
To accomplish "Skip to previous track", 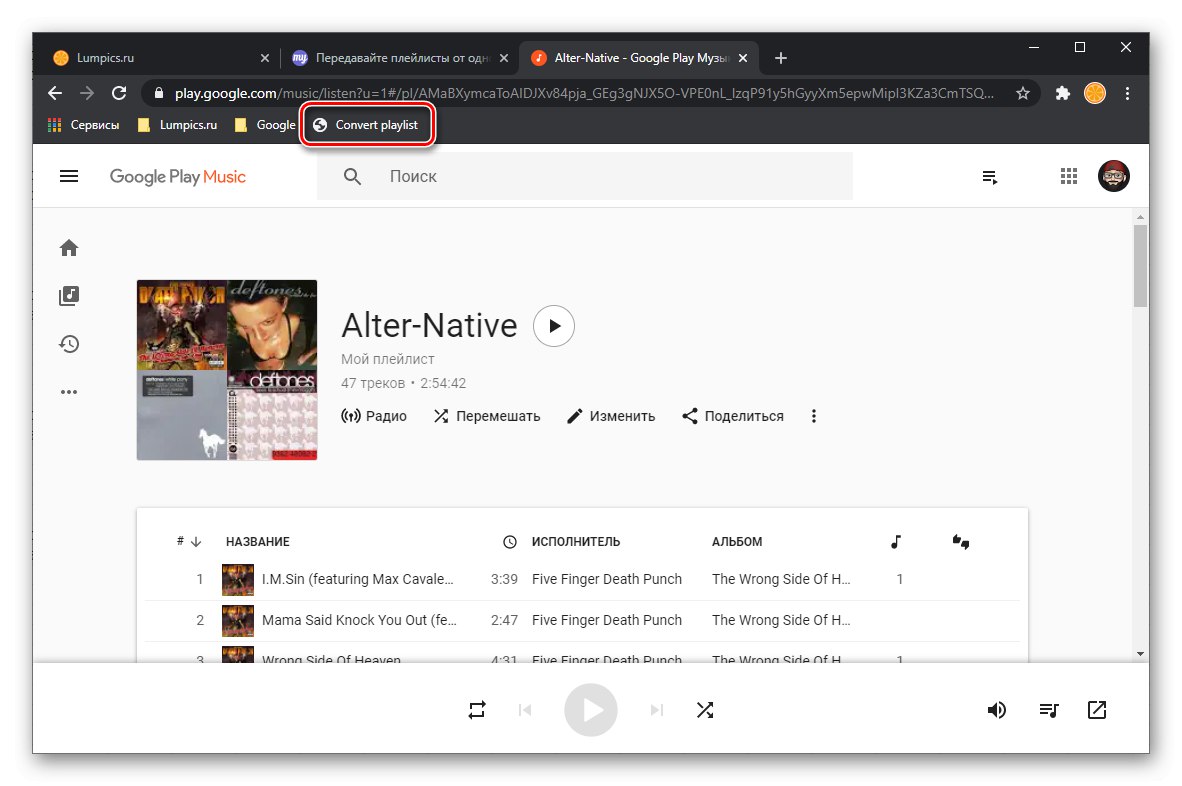I will (525, 710).
